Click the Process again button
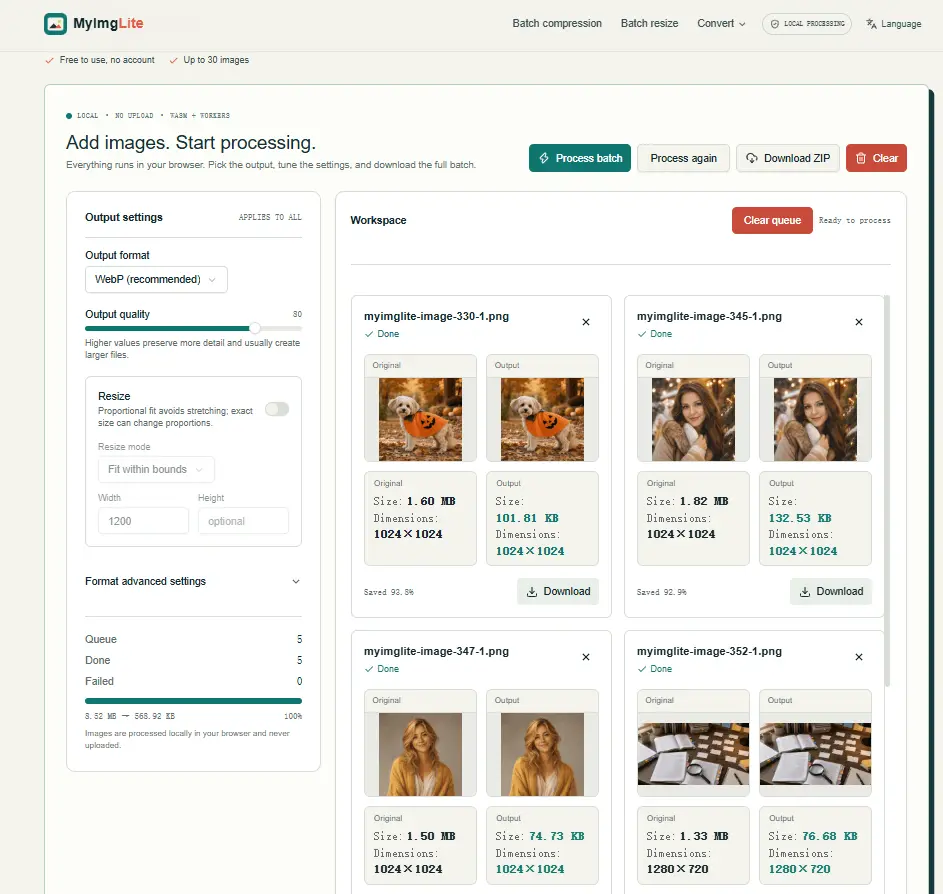Viewport: 943px width, 894px height. [x=683, y=158]
